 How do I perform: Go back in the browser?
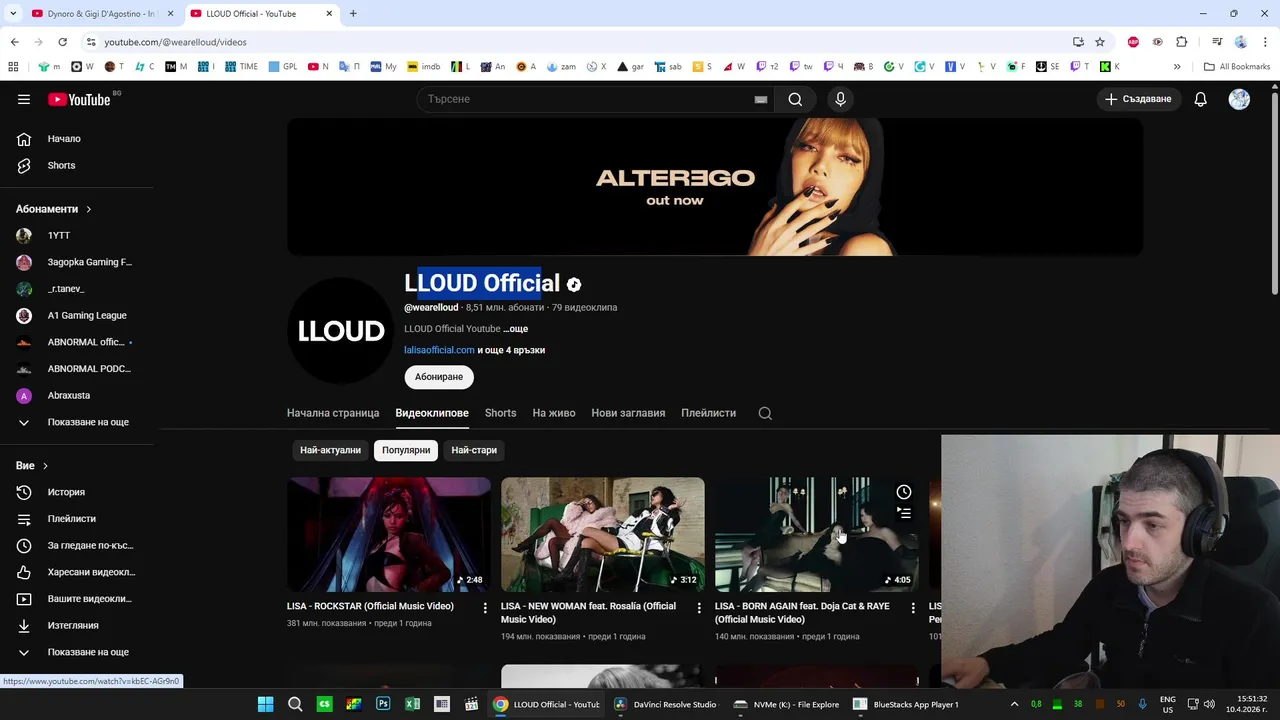(x=14, y=42)
